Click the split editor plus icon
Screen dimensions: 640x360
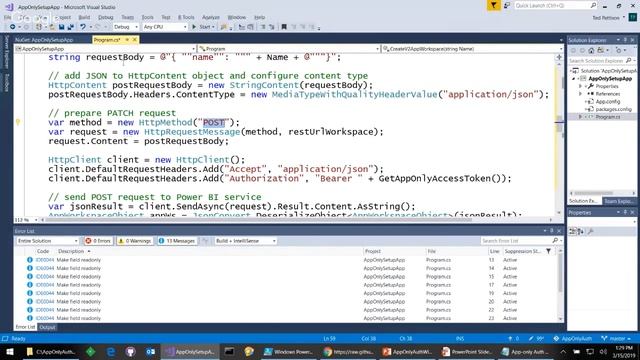tap(559, 58)
